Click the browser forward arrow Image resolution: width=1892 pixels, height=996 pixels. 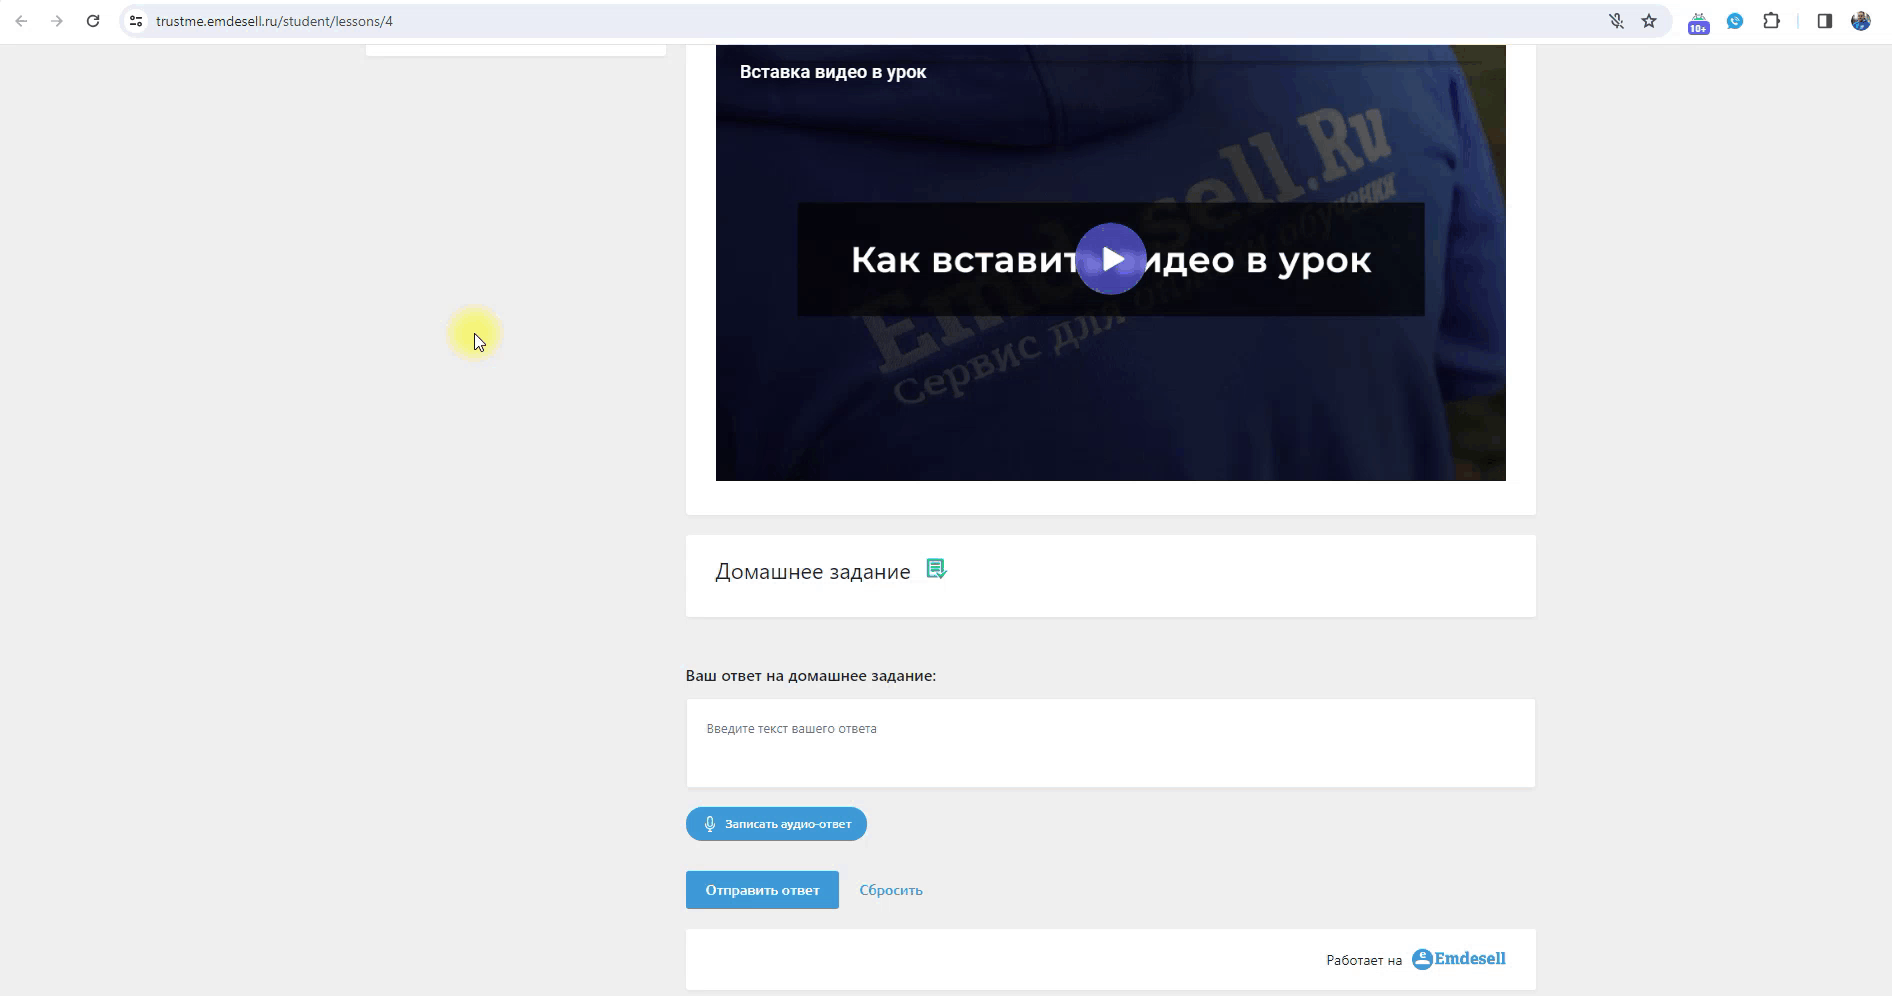click(57, 21)
